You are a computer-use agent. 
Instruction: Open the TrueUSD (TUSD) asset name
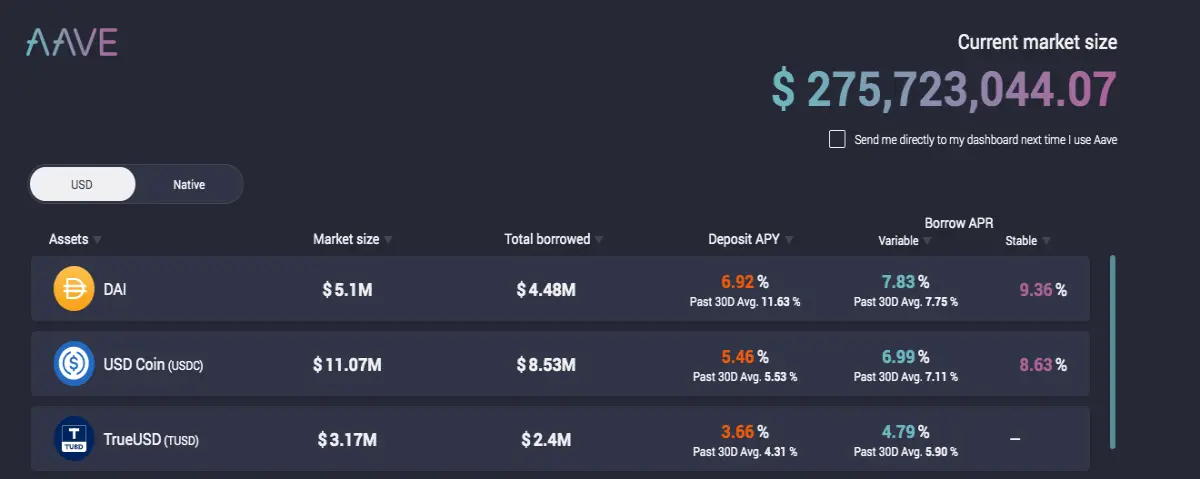pos(151,438)
